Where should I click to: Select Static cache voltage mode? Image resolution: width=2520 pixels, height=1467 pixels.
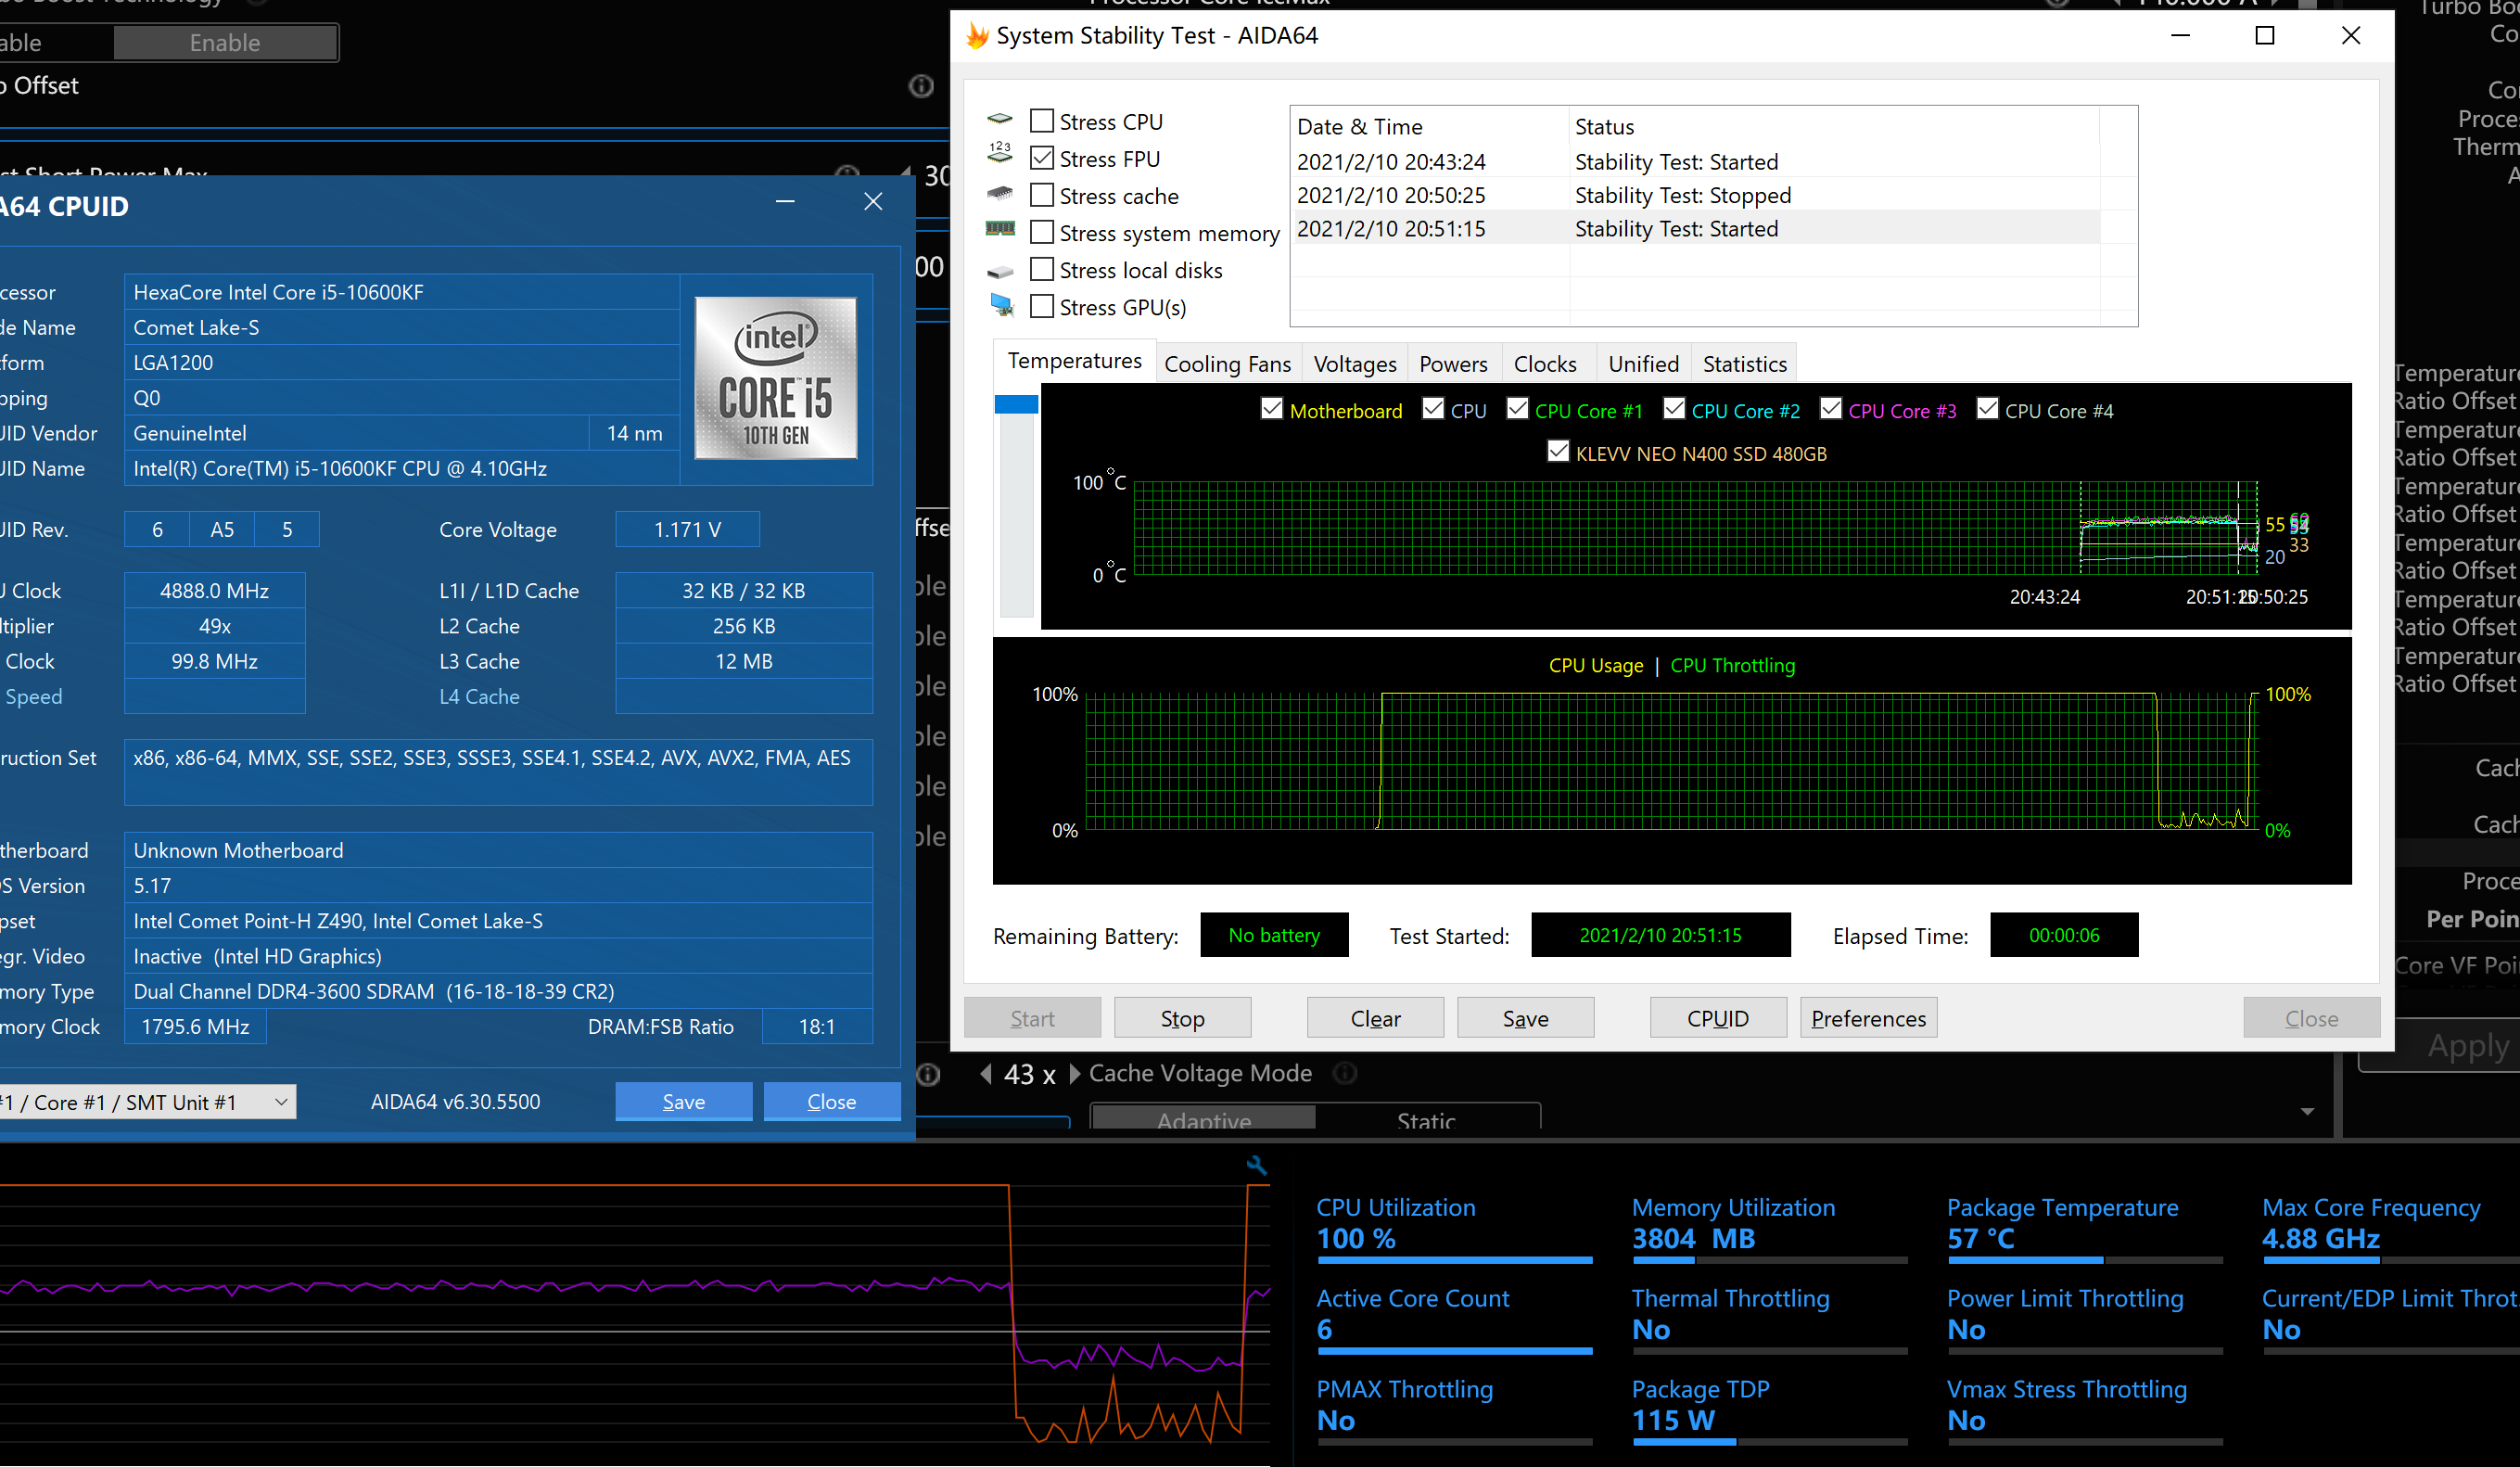(1426, 1118)
